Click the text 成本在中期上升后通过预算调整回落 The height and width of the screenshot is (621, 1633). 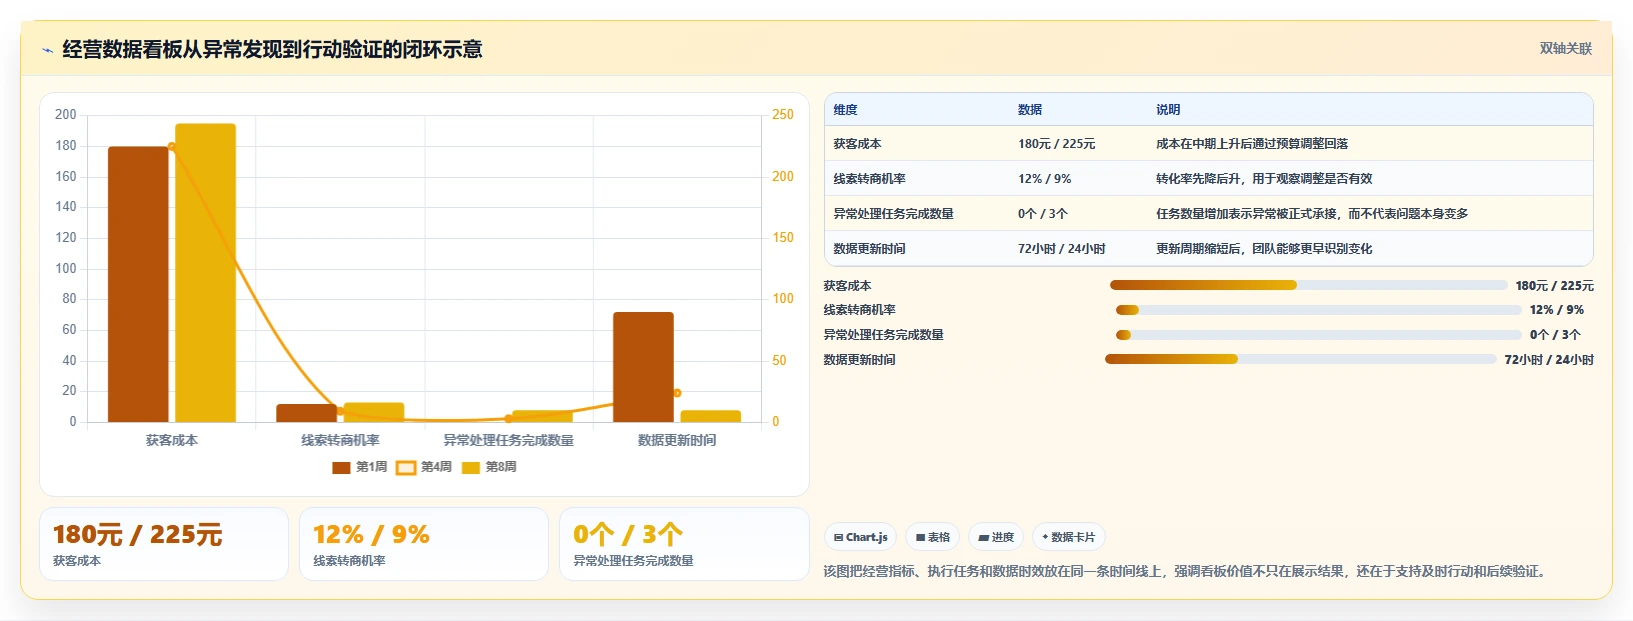(x=1252, y=144)
